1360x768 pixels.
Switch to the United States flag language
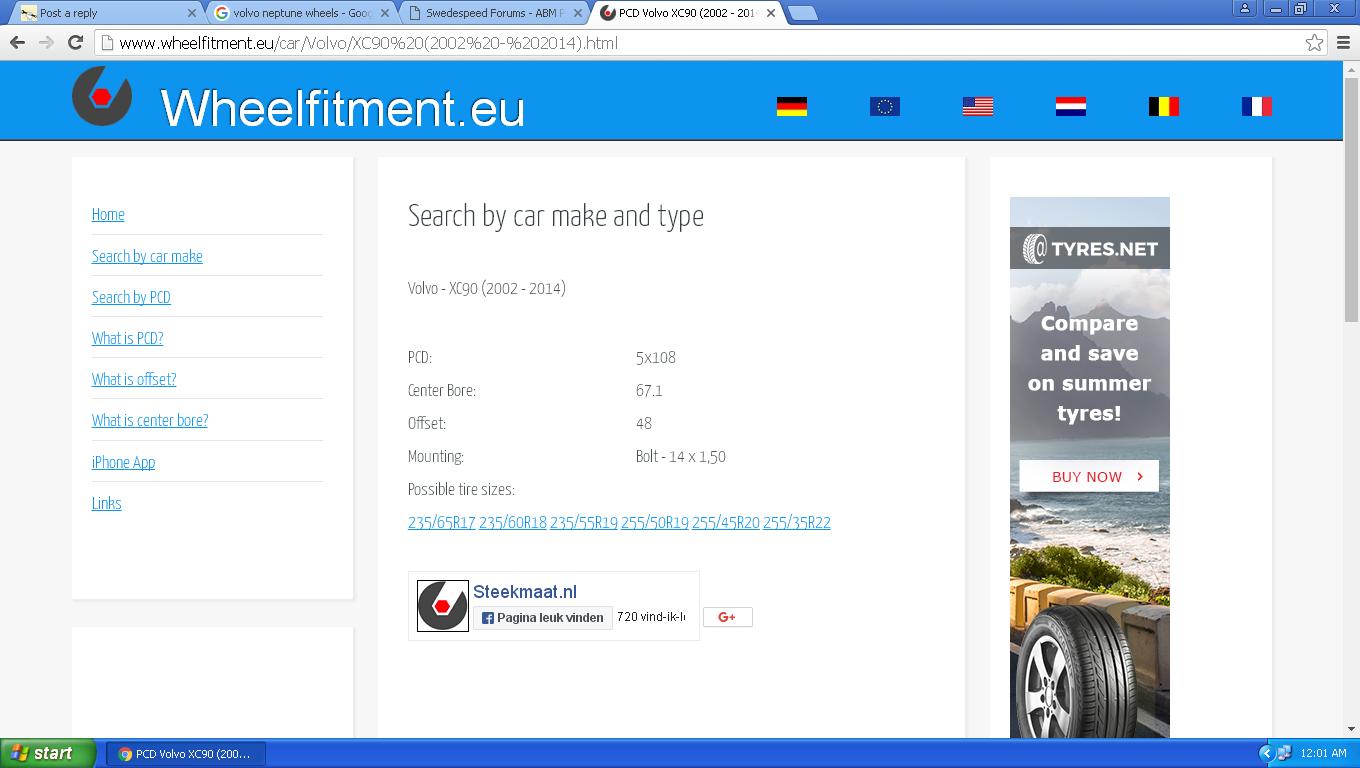(977, 106)
